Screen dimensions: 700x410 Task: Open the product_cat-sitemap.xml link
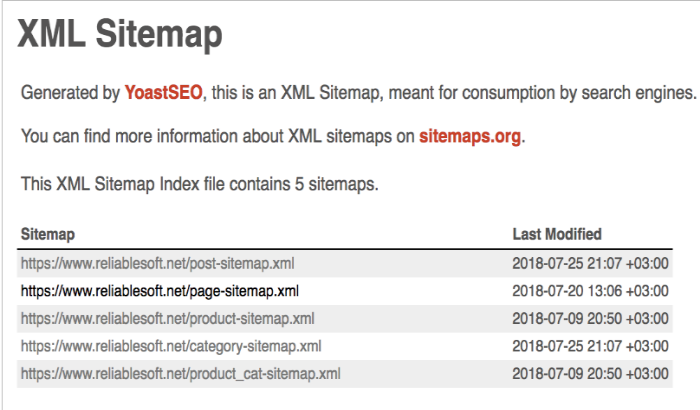180,374
